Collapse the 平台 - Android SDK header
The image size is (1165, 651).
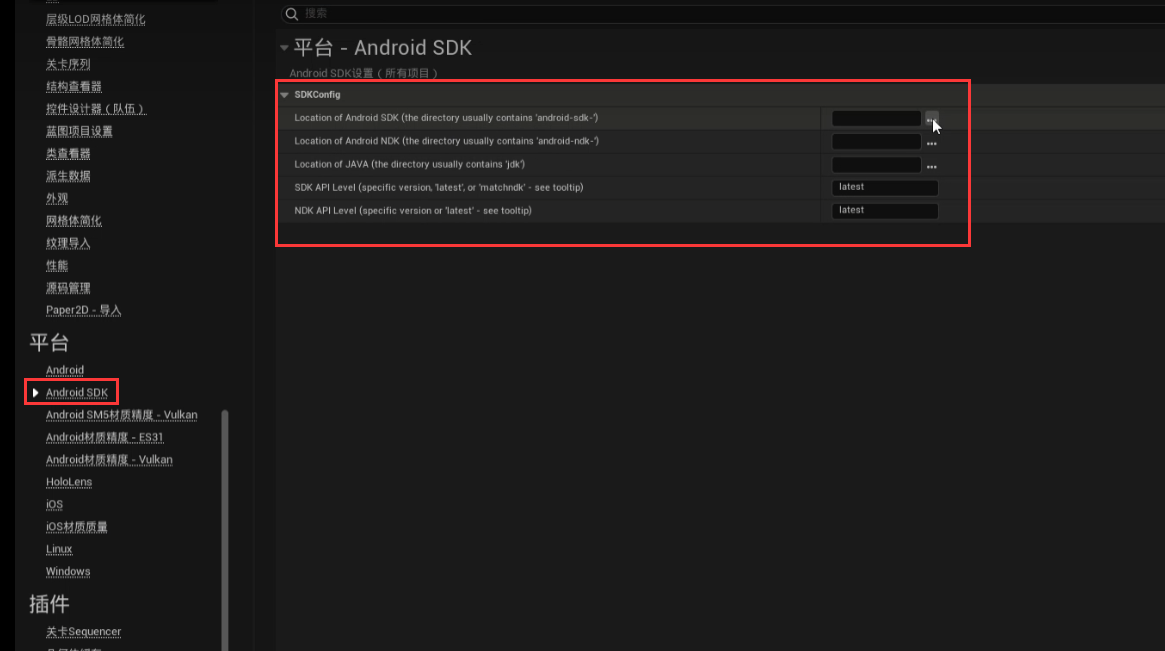[x=284, y=48]
